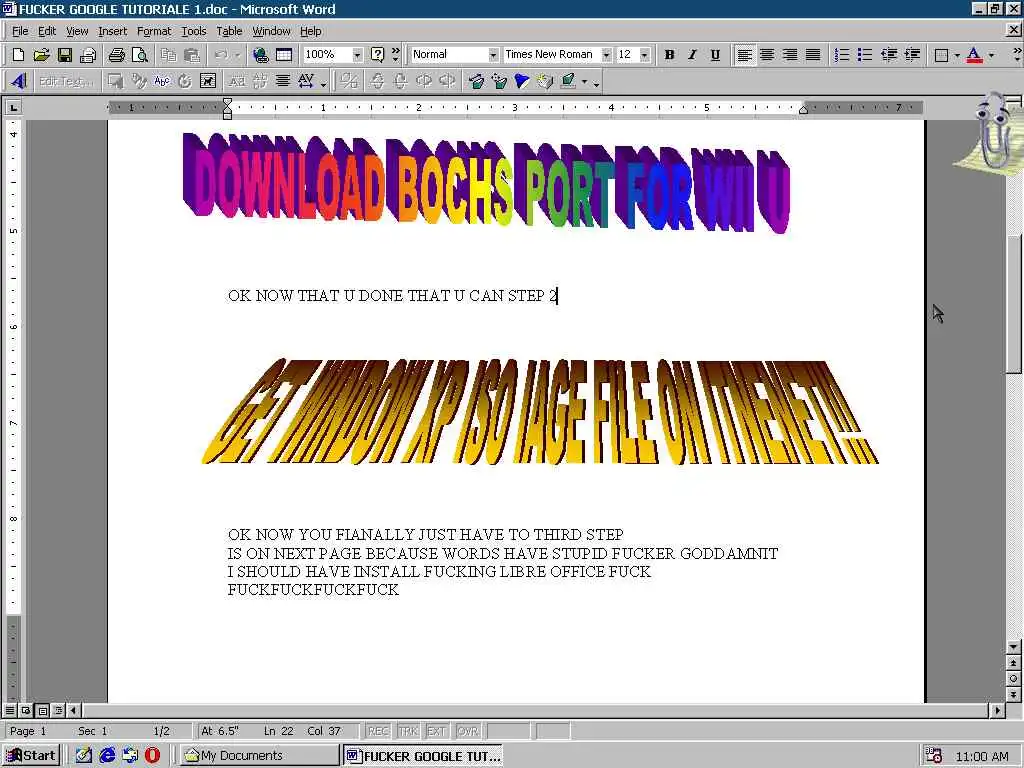Click the Insert Hyperlink globe icon
1024x768 pixels.
coord(261,55)
